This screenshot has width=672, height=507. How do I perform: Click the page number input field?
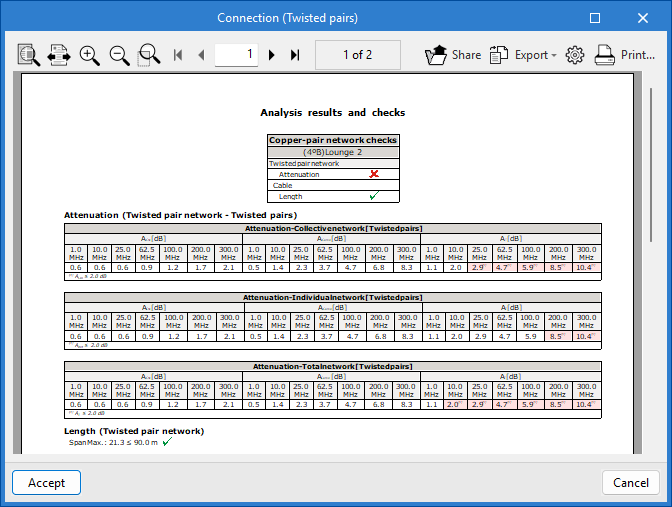[237, 55]
